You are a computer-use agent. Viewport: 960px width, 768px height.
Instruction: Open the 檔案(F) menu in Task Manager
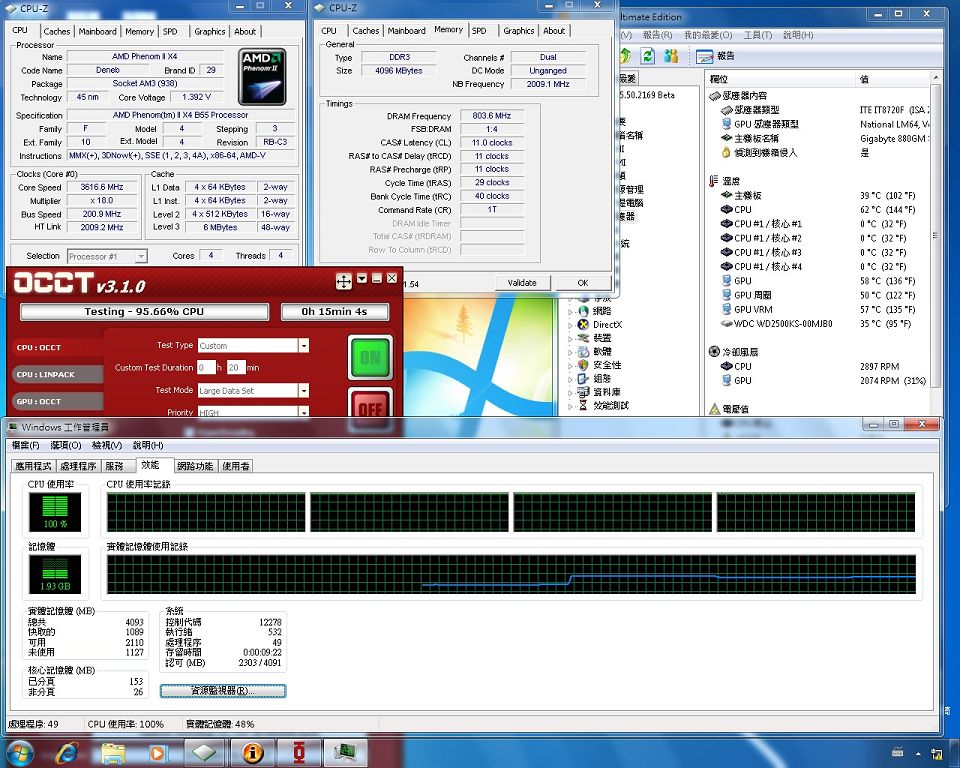click(26, 445)
